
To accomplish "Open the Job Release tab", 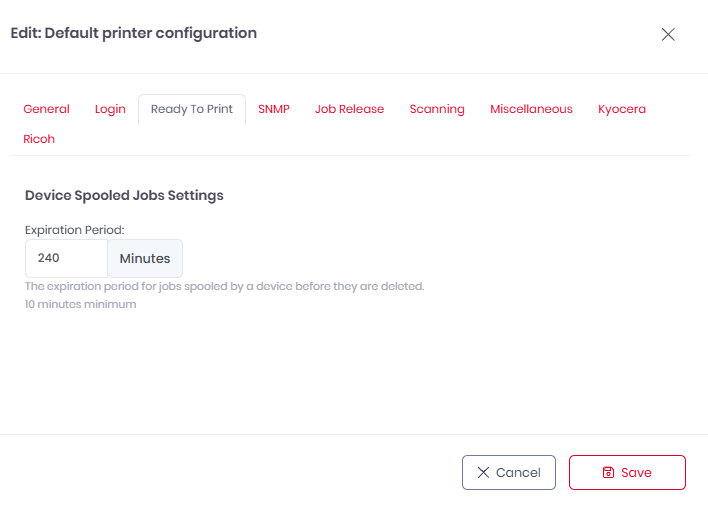I will pyautogui.click(x=349, y=109).
